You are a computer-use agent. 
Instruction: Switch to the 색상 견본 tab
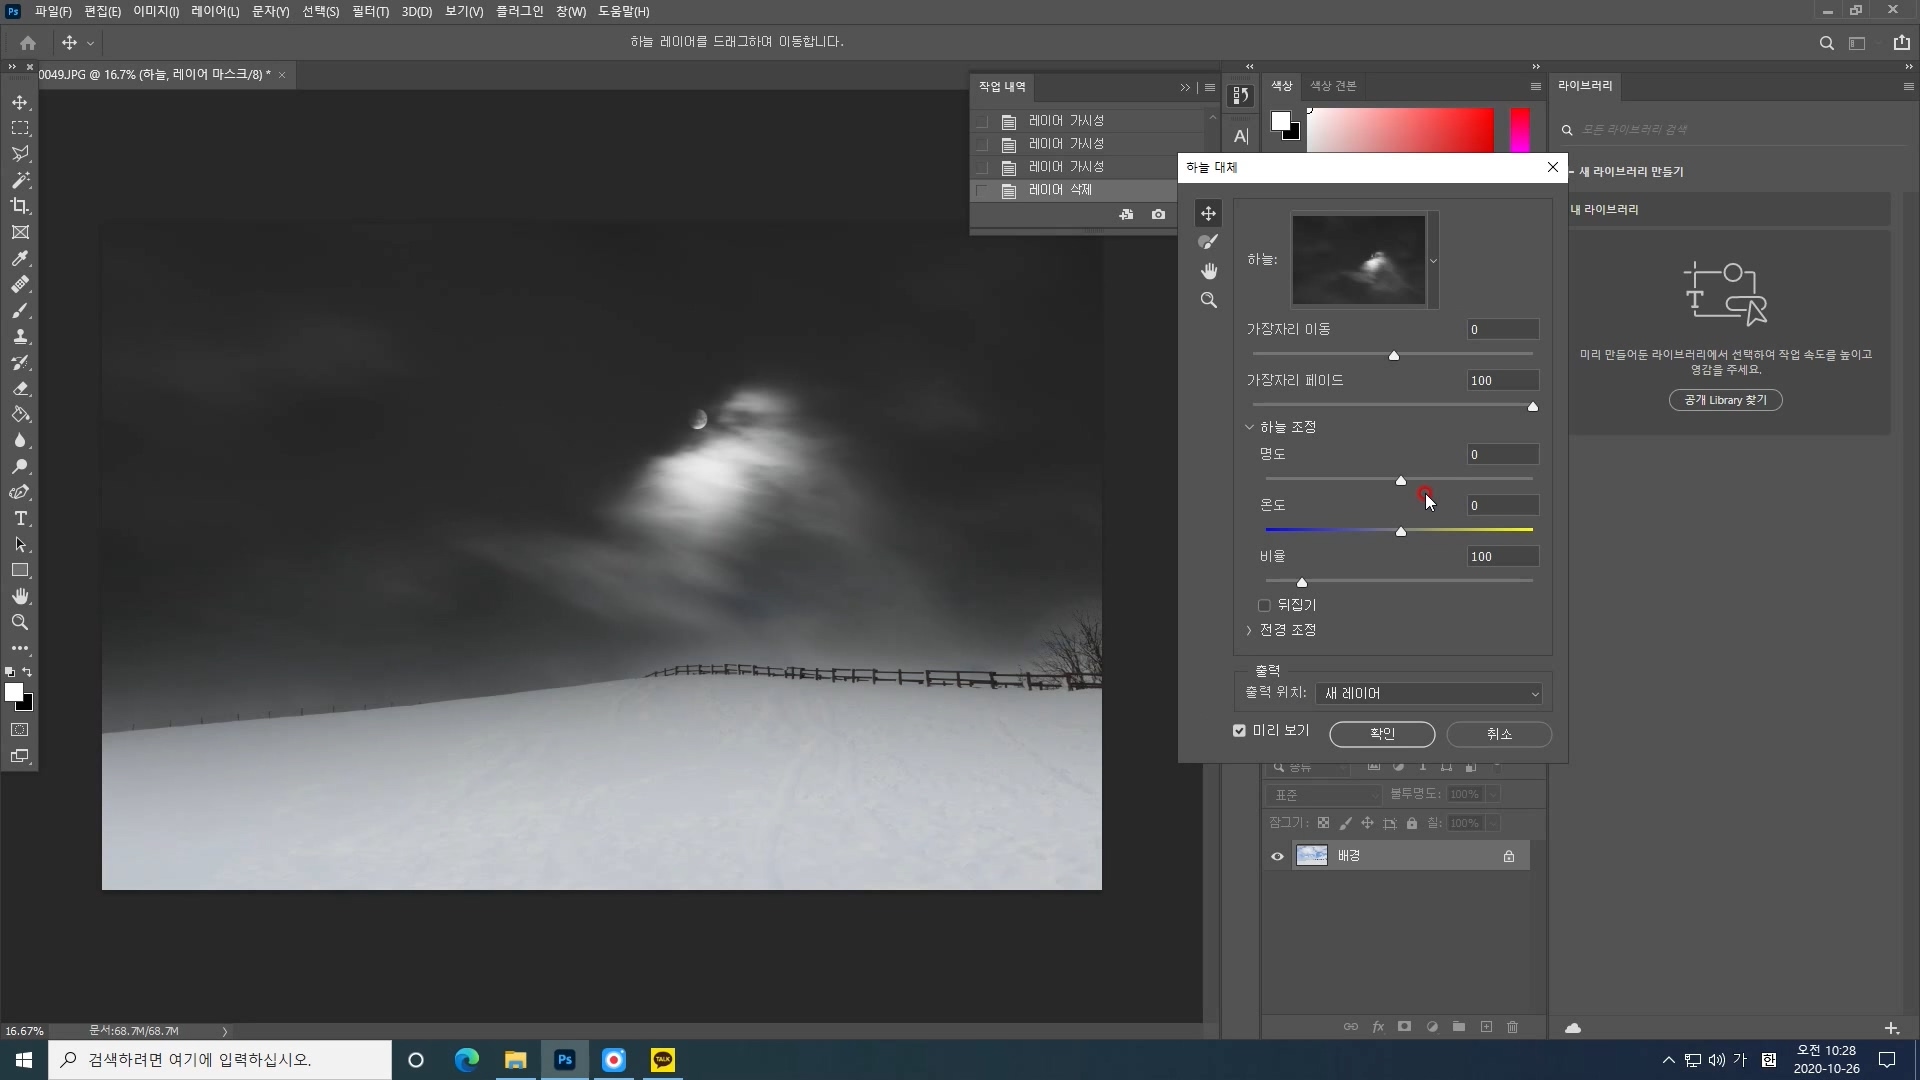click(x=1333, y=86)
